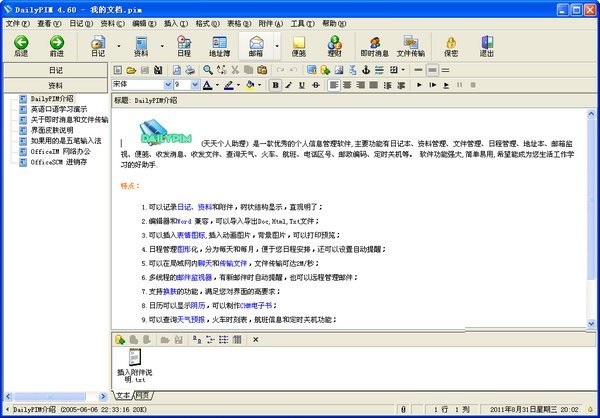The height and width of the screenshot is (418, 600).
Task: Open the 日程 schedule icon
Action: tap(184, 46)
